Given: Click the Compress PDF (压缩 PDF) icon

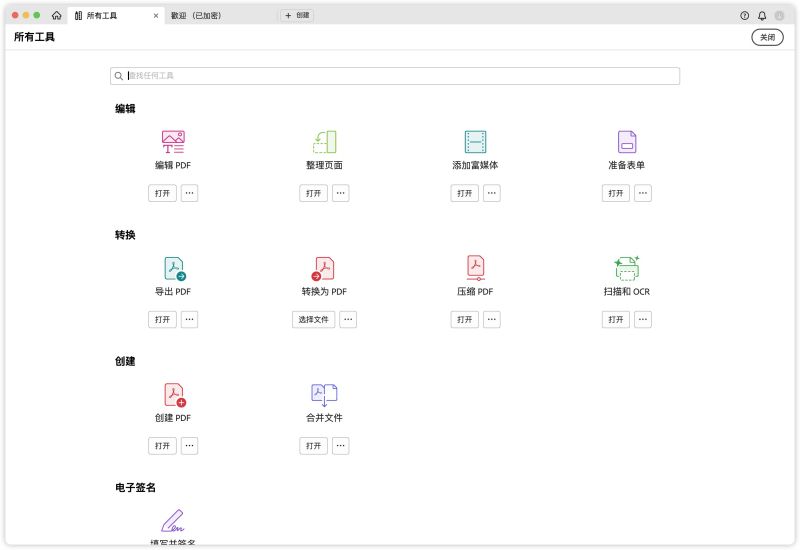Looking at the screenshot, I should click(x=475, y=268).
